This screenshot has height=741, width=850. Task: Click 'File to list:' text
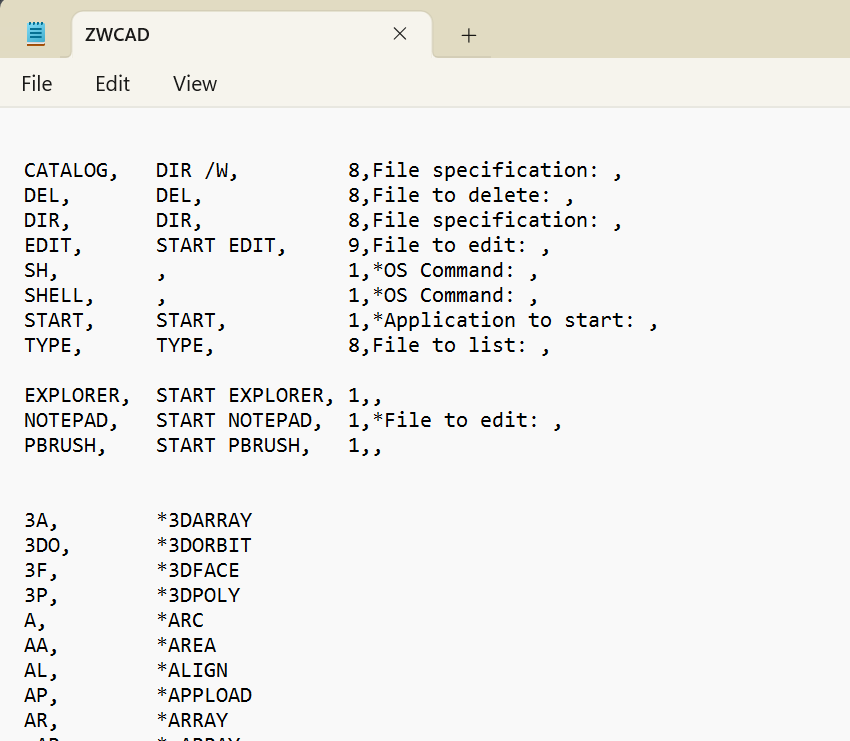coord(449,345)
